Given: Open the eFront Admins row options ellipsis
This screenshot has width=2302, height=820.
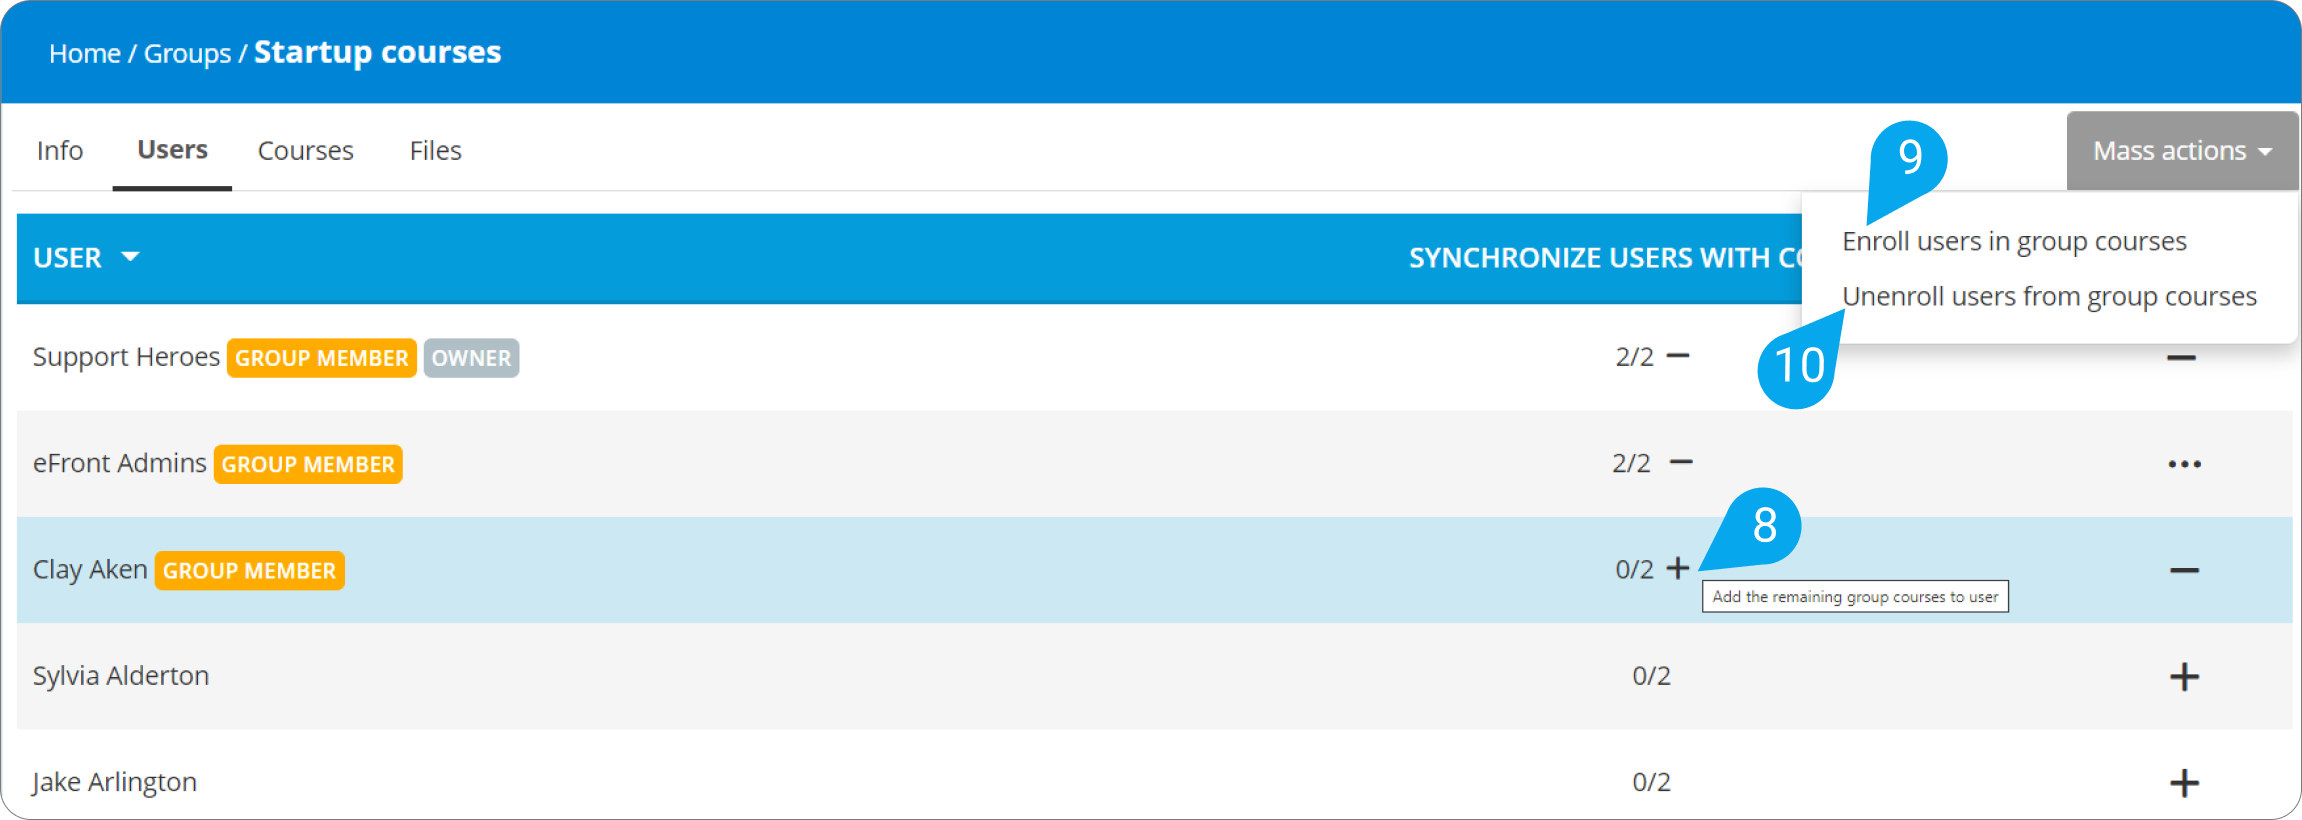Looking at the screenshot, I should (x=2184, y=464).
